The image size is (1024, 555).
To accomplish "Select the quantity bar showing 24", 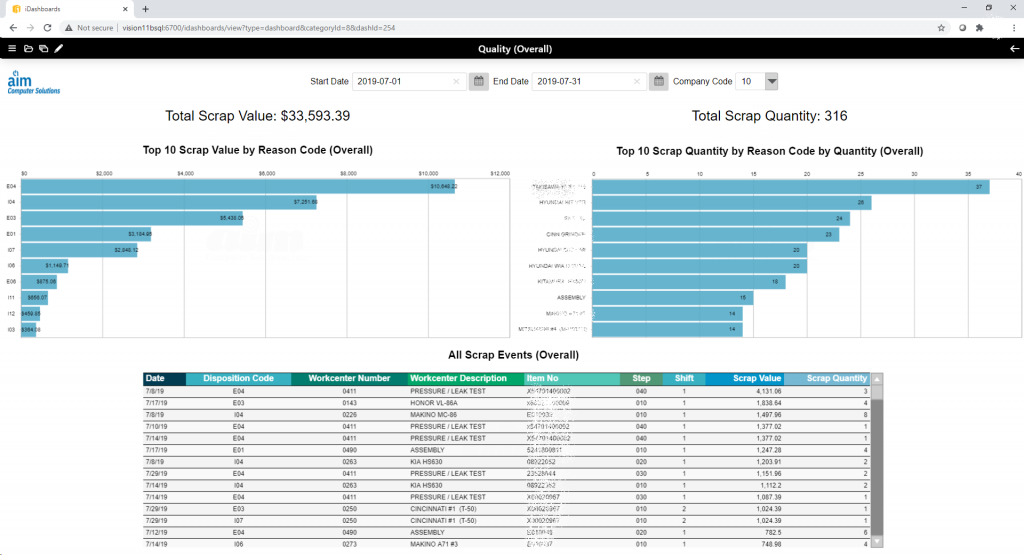I will (x=721, y=218).
